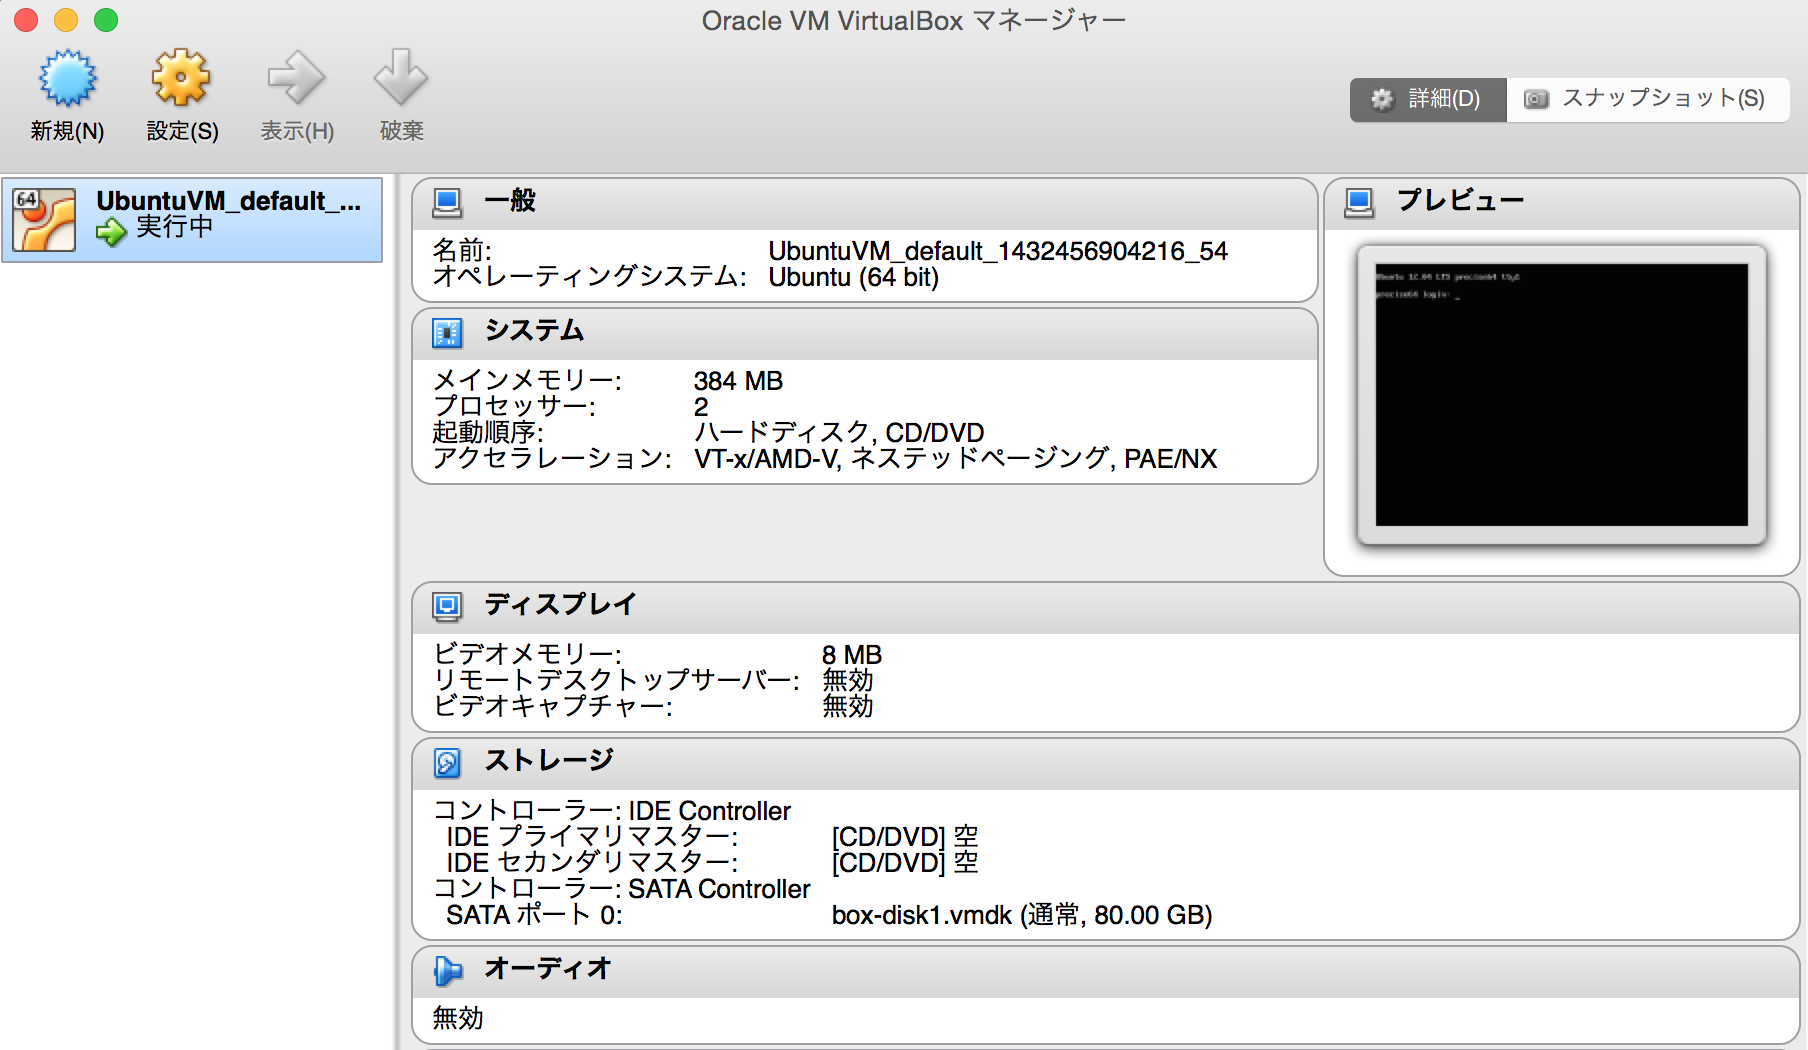1808x1050 pixels.
Task: Click the Audio (オーディオ) speaker icon
Action: 447,970
